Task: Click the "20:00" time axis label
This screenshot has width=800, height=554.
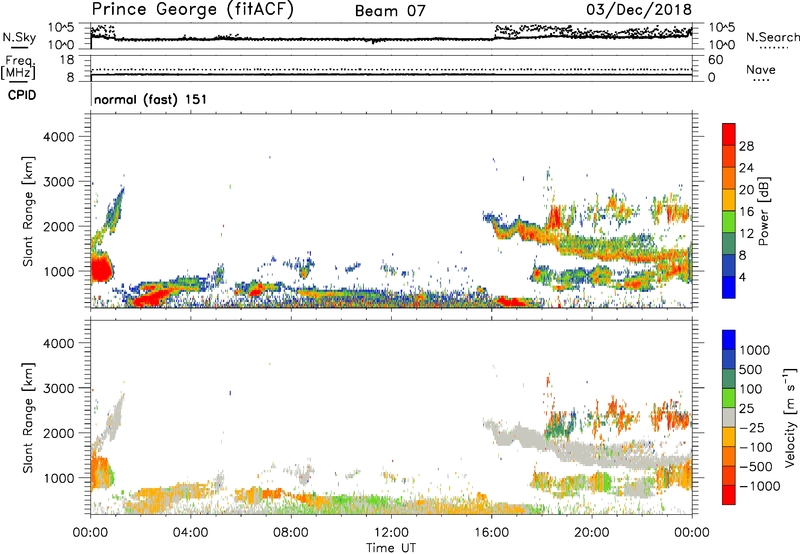Action: (592, 533)
